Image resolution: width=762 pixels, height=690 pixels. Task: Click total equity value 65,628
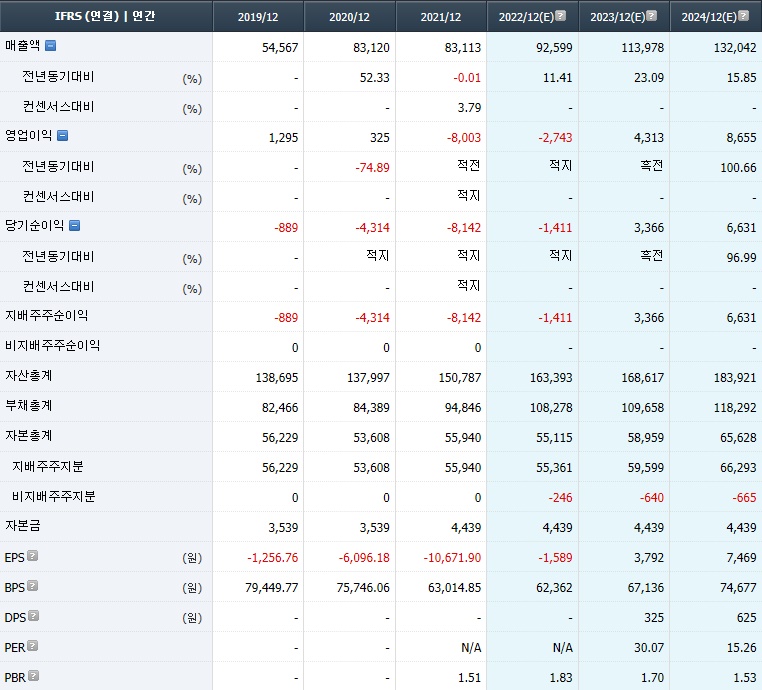[x=738, y=438]
